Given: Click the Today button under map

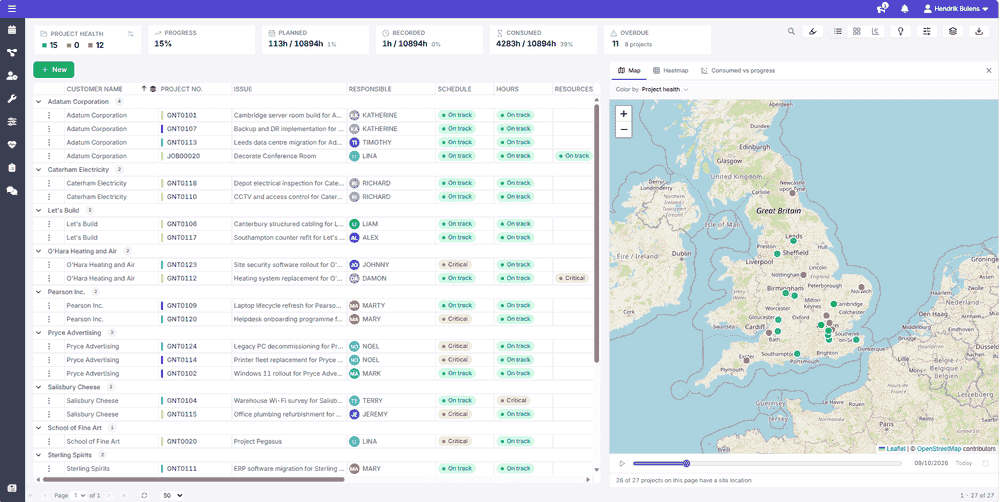Looking at the screenshot, I should click(x=964, y=464).
